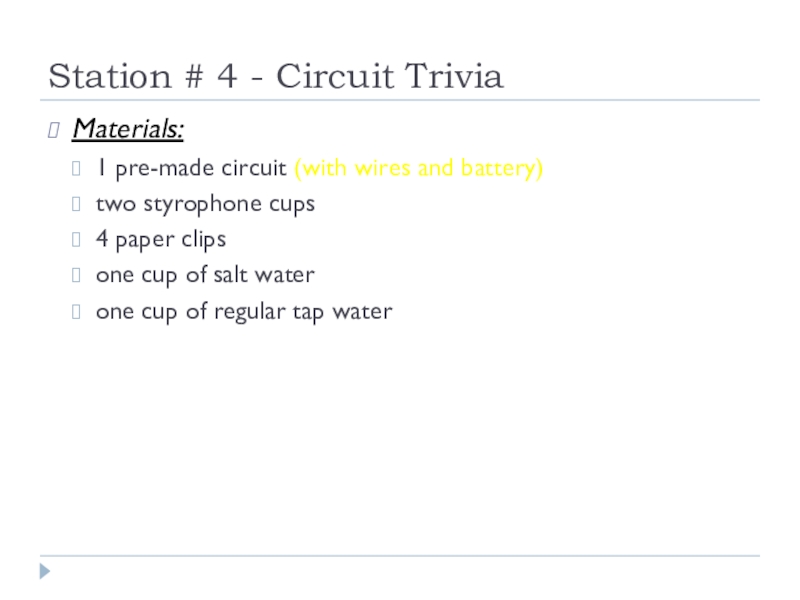
Task: Click bullet beside 'one cup of salt water'
Action: (78, 275)
